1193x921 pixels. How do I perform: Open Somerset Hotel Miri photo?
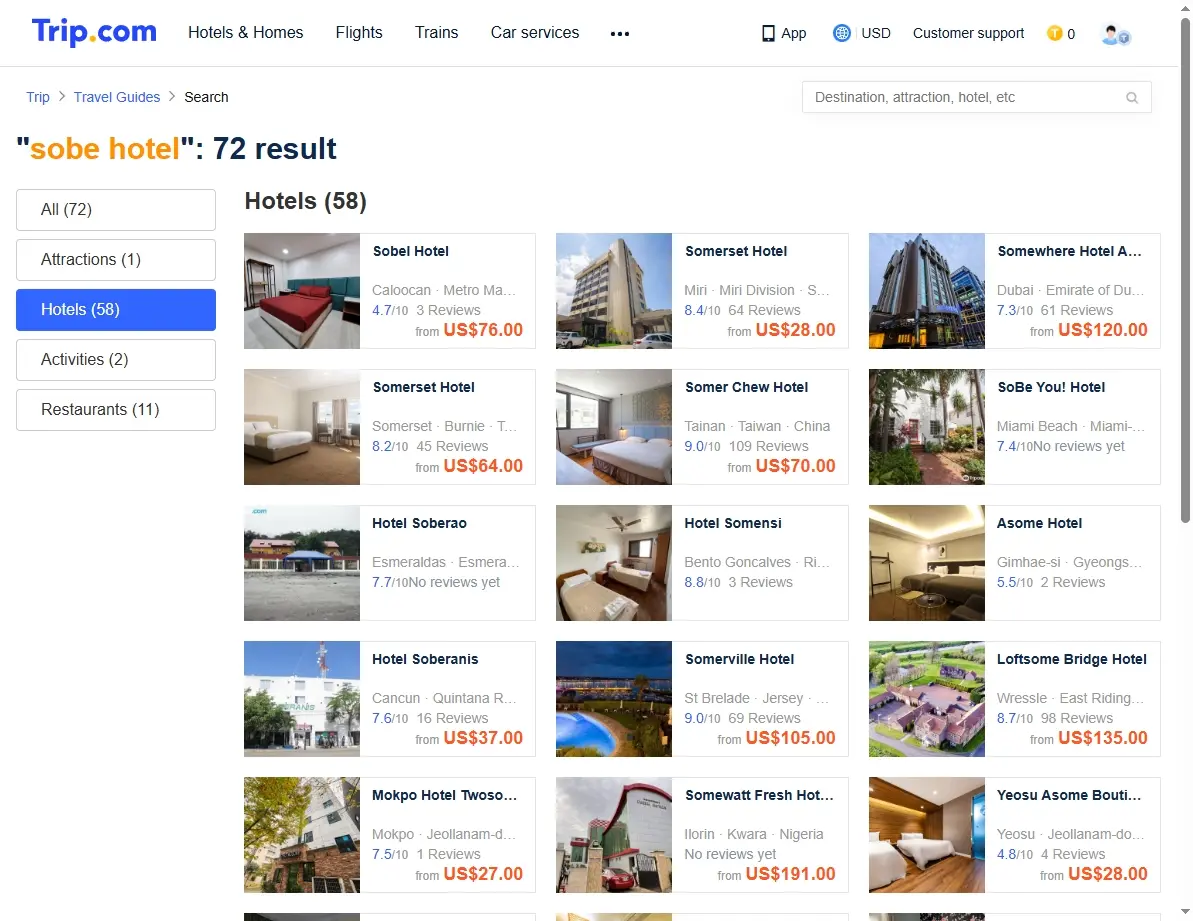614,291
